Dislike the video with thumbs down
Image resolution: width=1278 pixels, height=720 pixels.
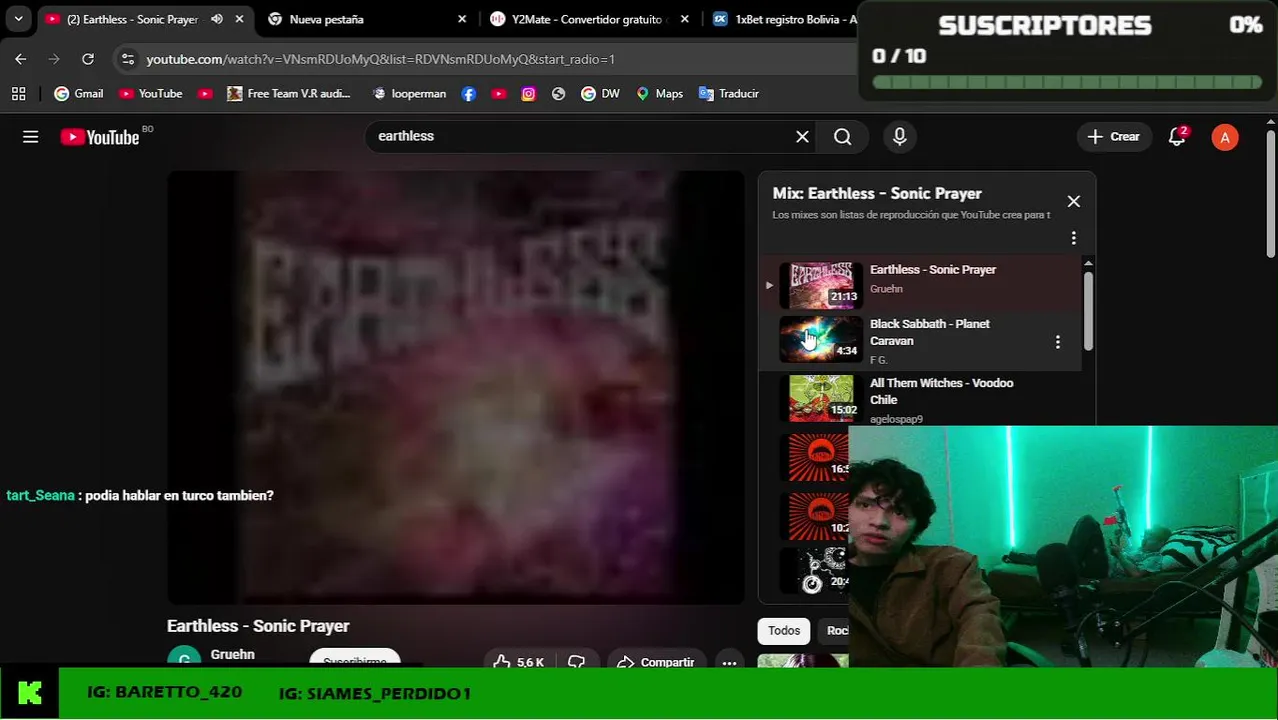coord(576,662)
